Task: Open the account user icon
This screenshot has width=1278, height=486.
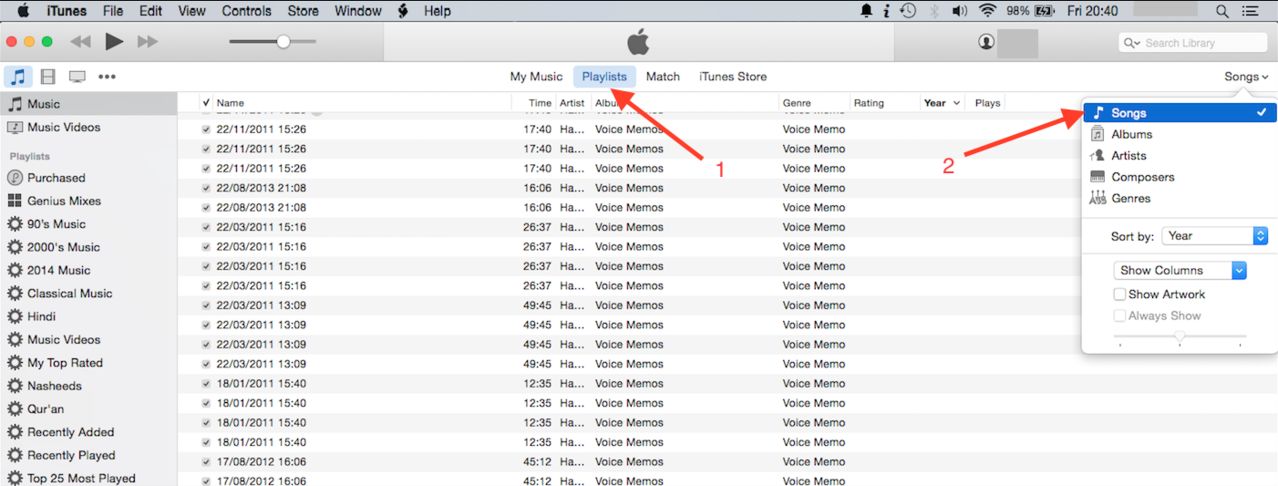Action: pyautogui.click(x=987, y=42)
